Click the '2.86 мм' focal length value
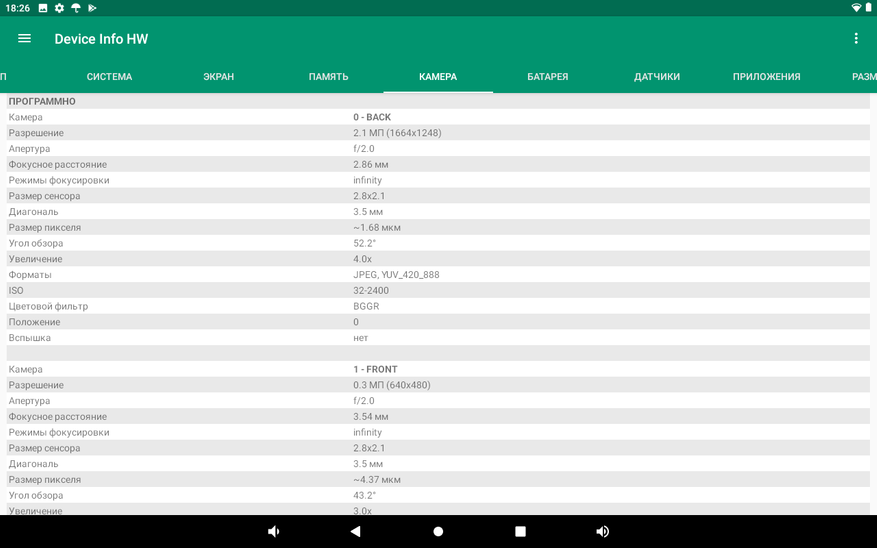This screenshot has width=877, height=548. 371,164
